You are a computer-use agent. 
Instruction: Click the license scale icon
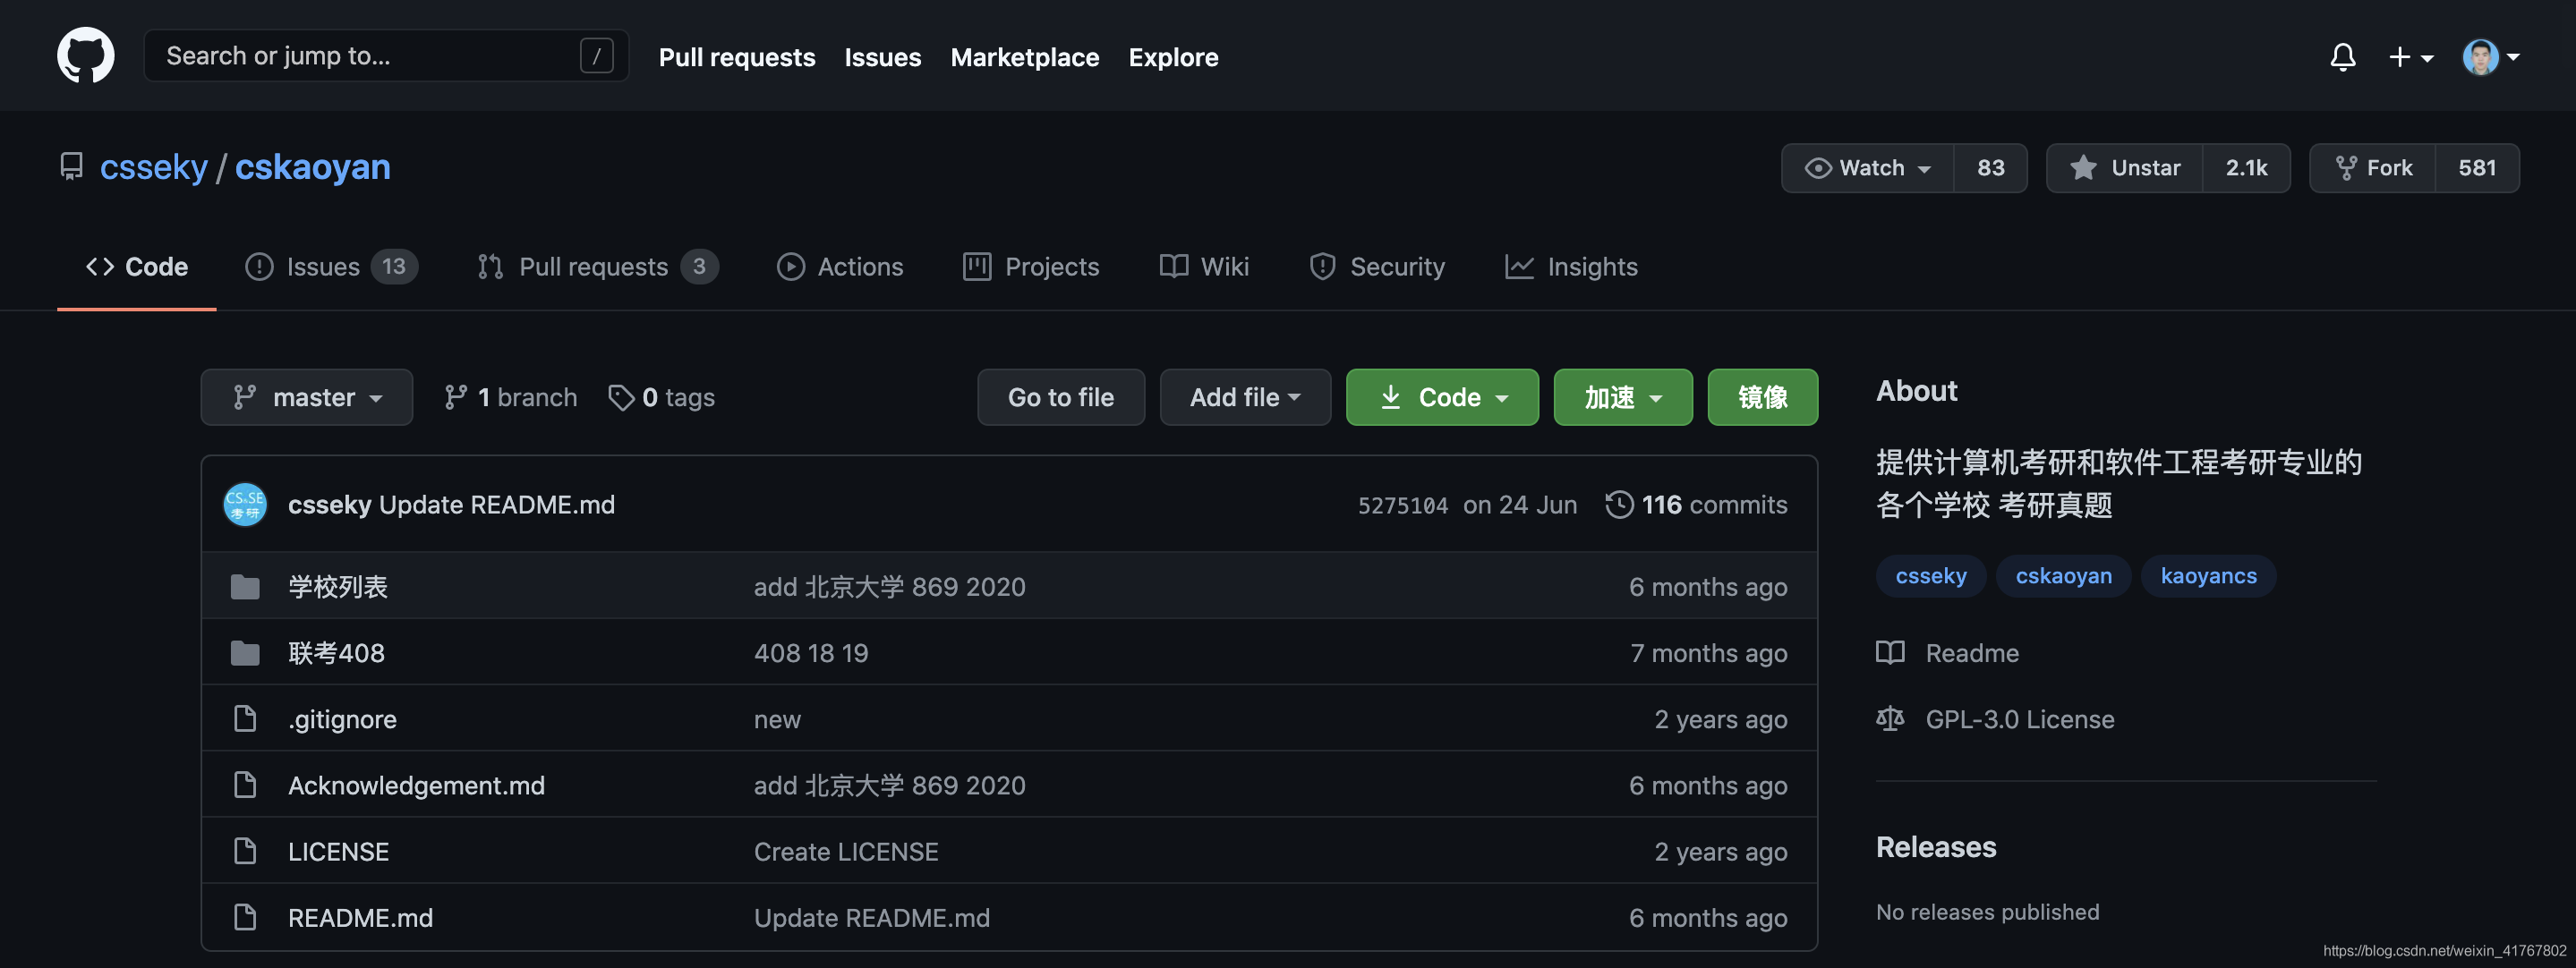(x=1890, y=719)
